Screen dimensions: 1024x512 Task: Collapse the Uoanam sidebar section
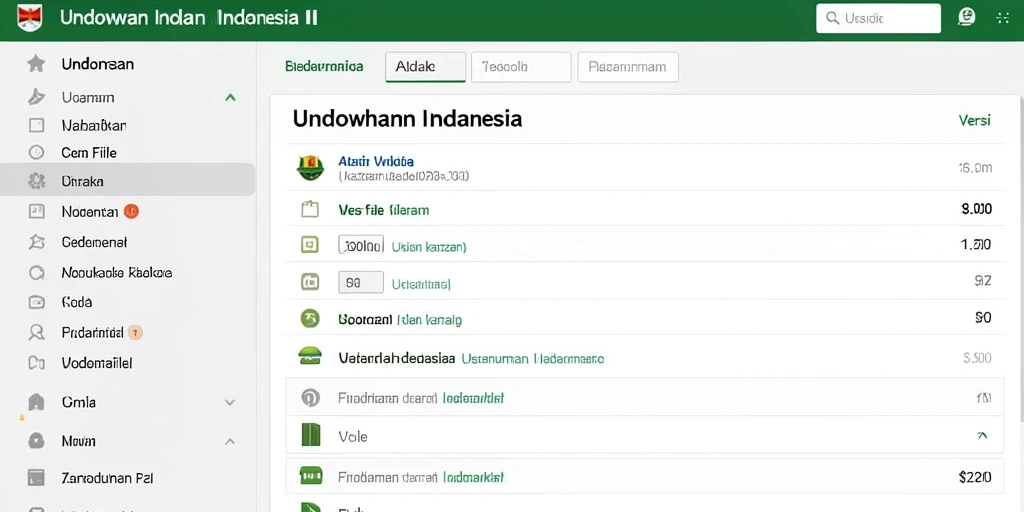[x=230, y=97]
